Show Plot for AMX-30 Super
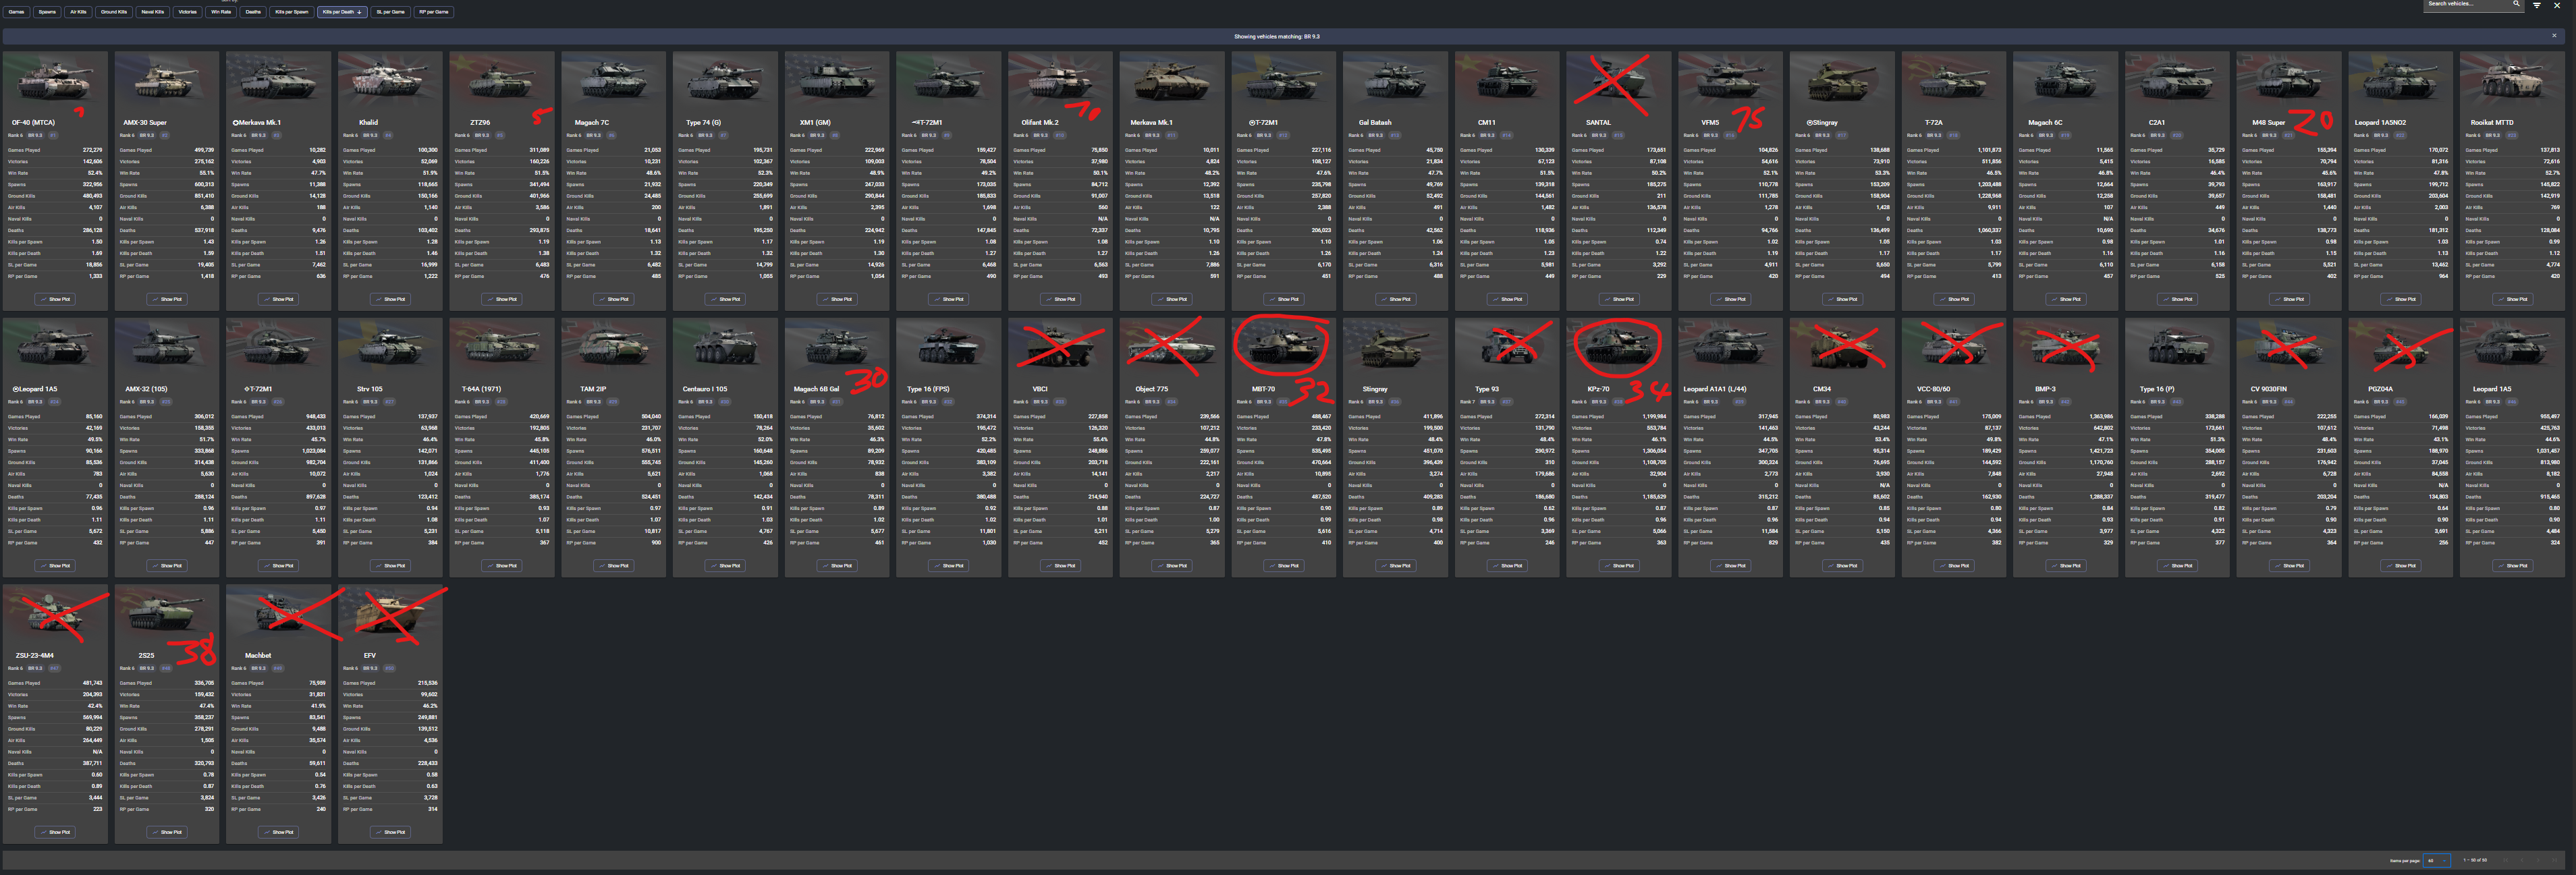The image size is (2576, 875). coord(167,299)
